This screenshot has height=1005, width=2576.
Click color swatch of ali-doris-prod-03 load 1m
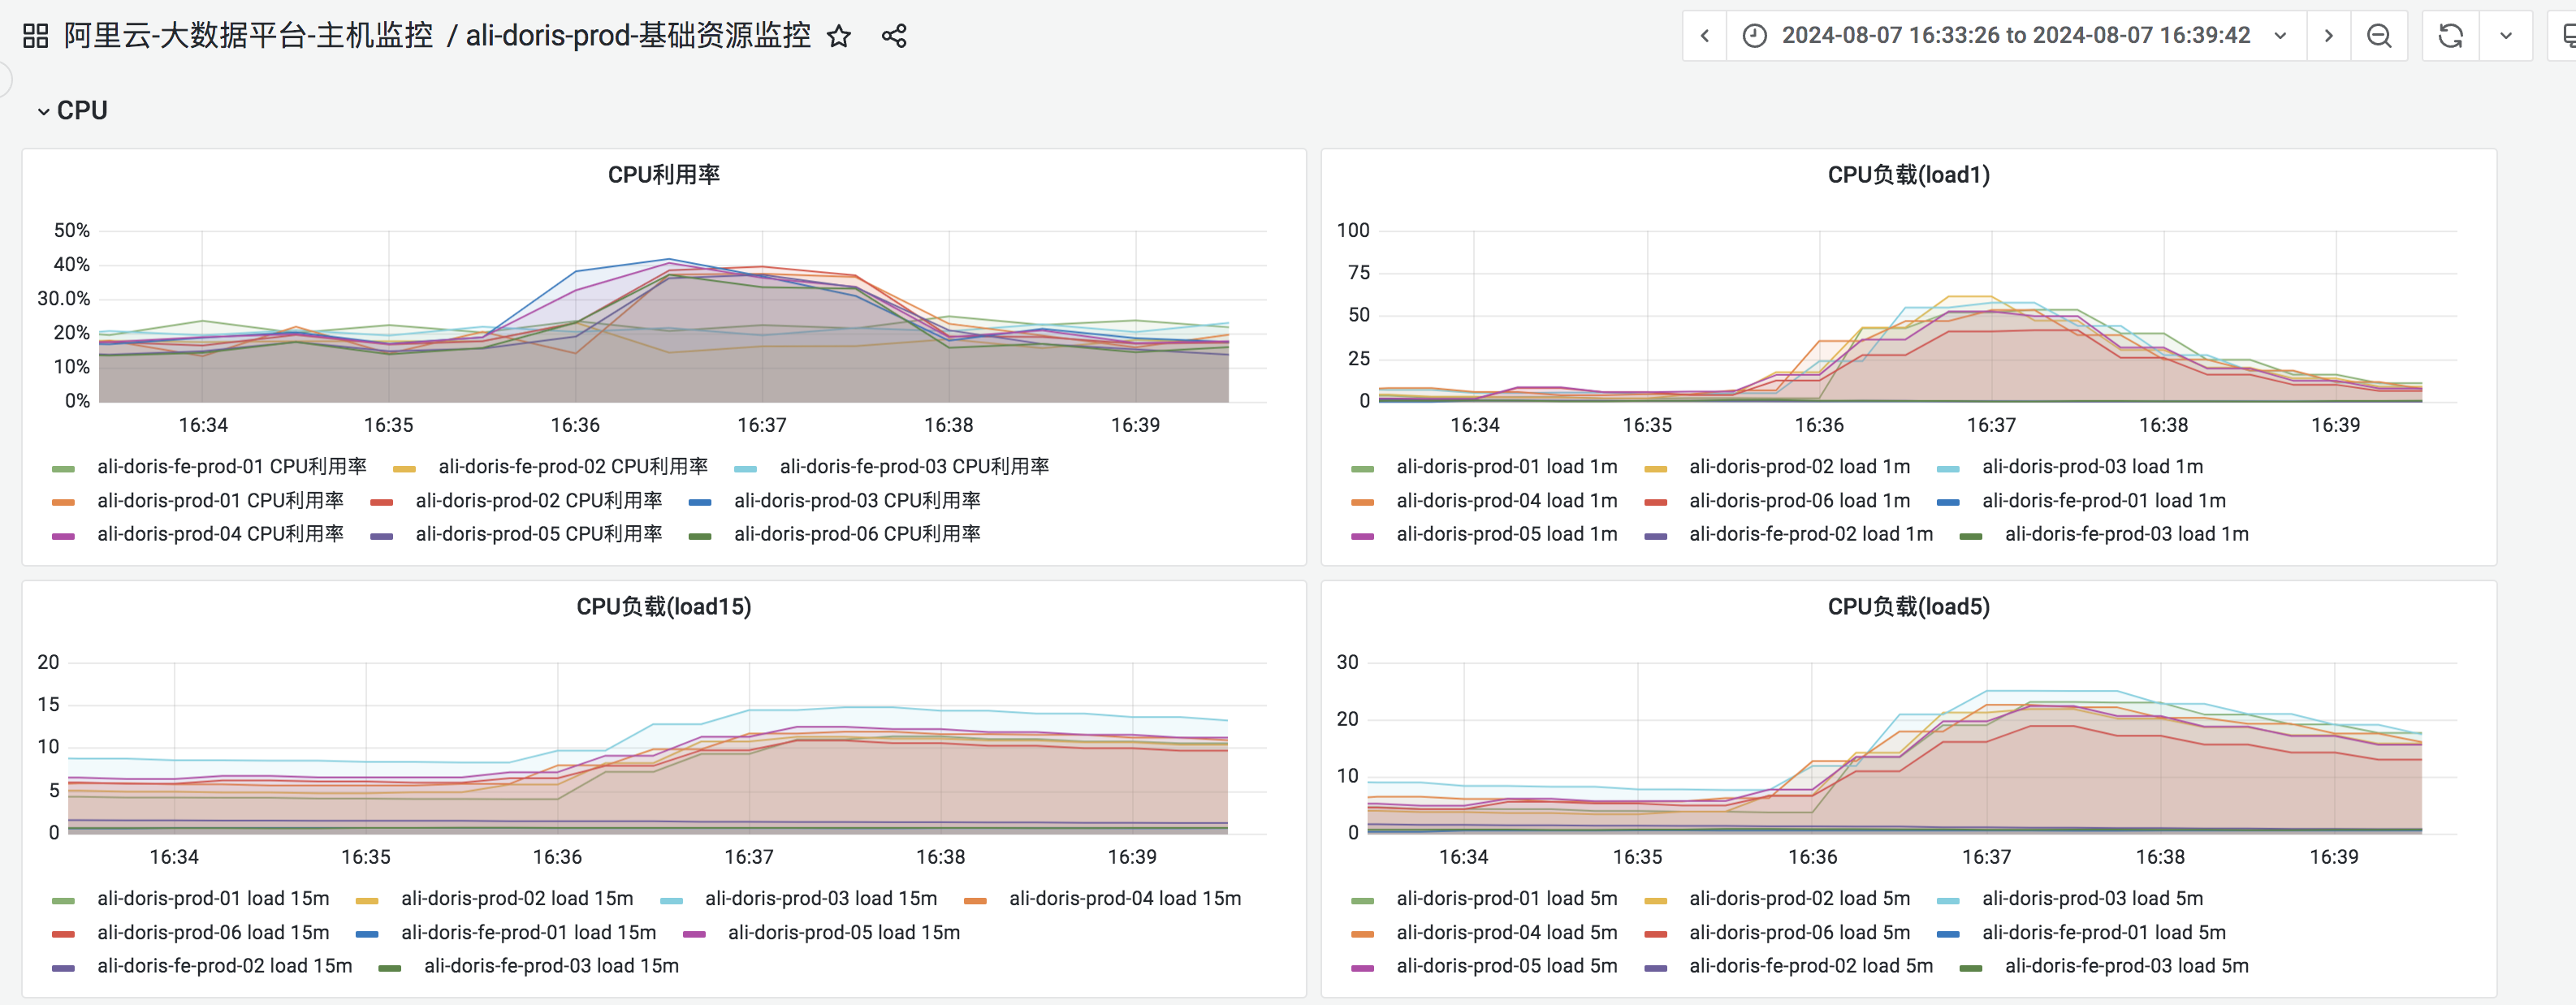pos(1948,469)
